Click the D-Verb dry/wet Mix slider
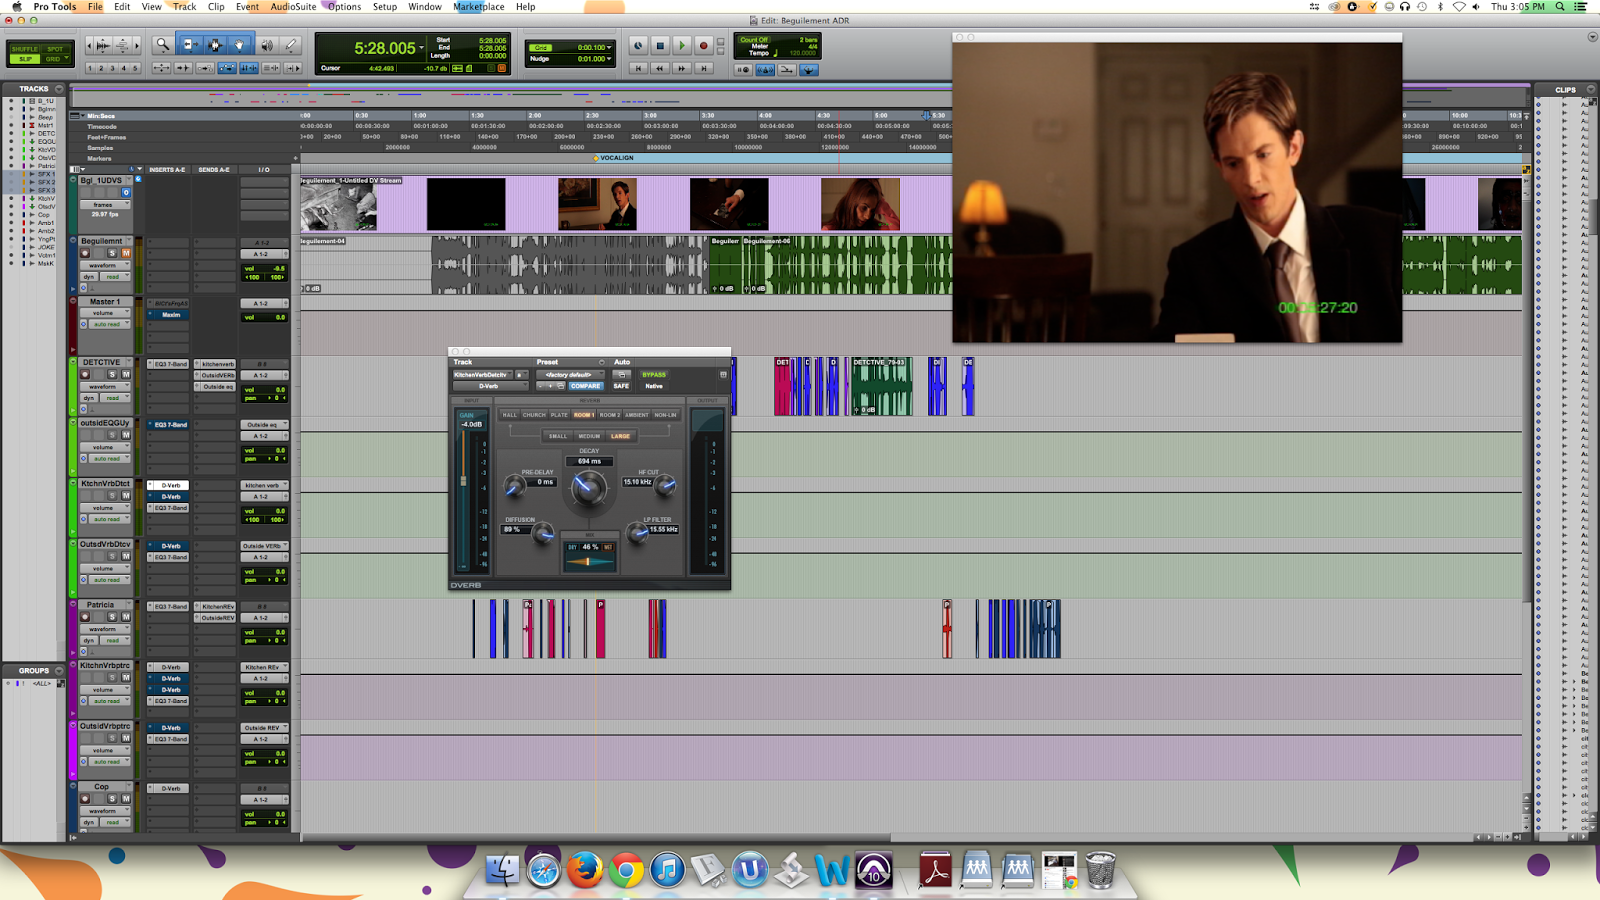 click(x=589, y=561)
